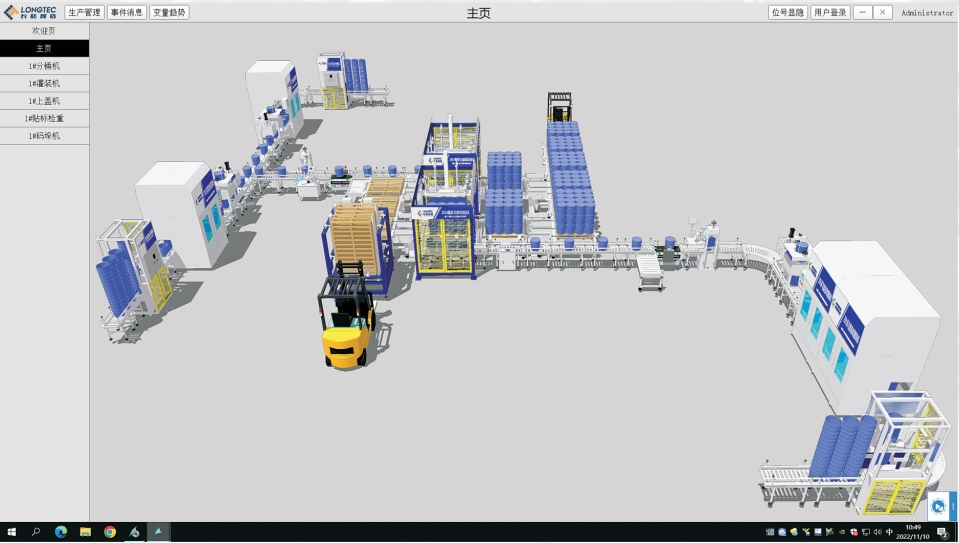This screenshot has width=959, height=543.
Task: Open File Explorer from the taskbar
Action: [85, 532]
